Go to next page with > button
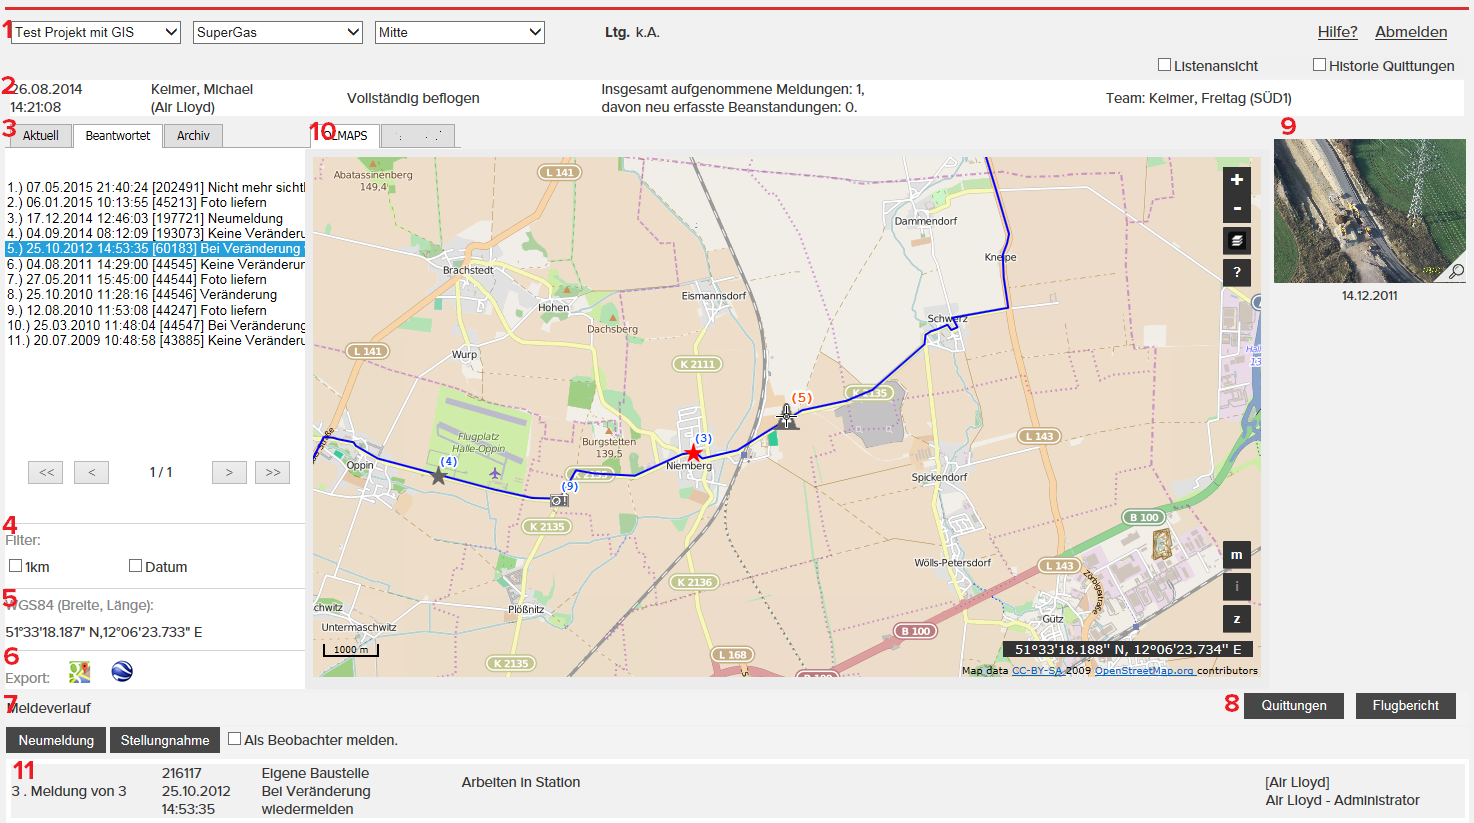This screenshot has width=1474, height=823. pyautogui.click(x=229, y=472)
